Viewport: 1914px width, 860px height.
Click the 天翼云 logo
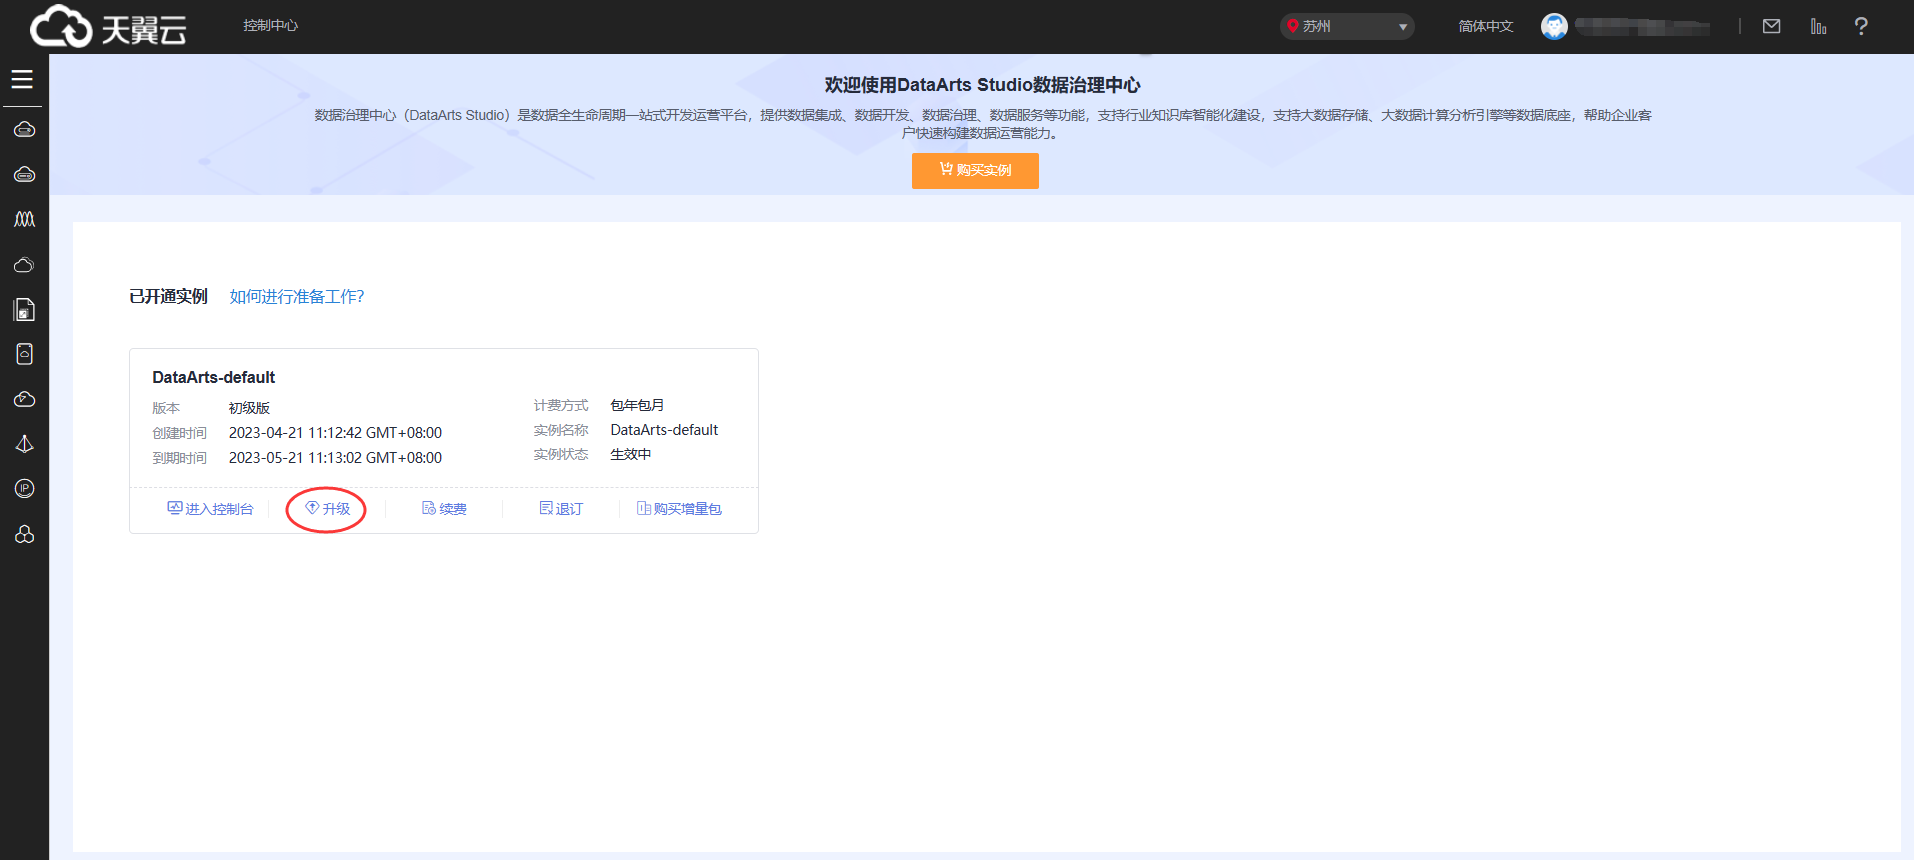coord(108,27)
